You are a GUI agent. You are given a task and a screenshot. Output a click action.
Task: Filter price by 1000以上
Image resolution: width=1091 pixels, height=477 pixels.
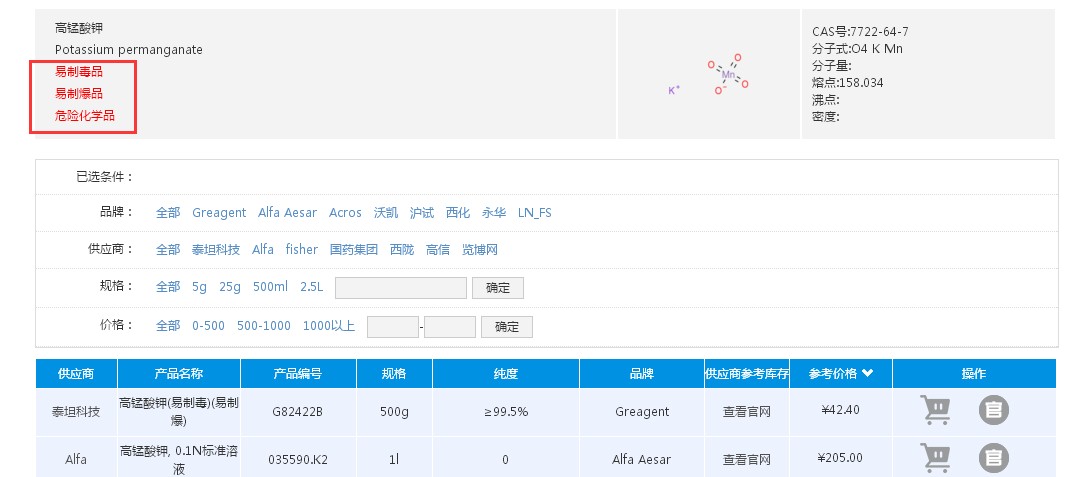[x=328, y=326]
